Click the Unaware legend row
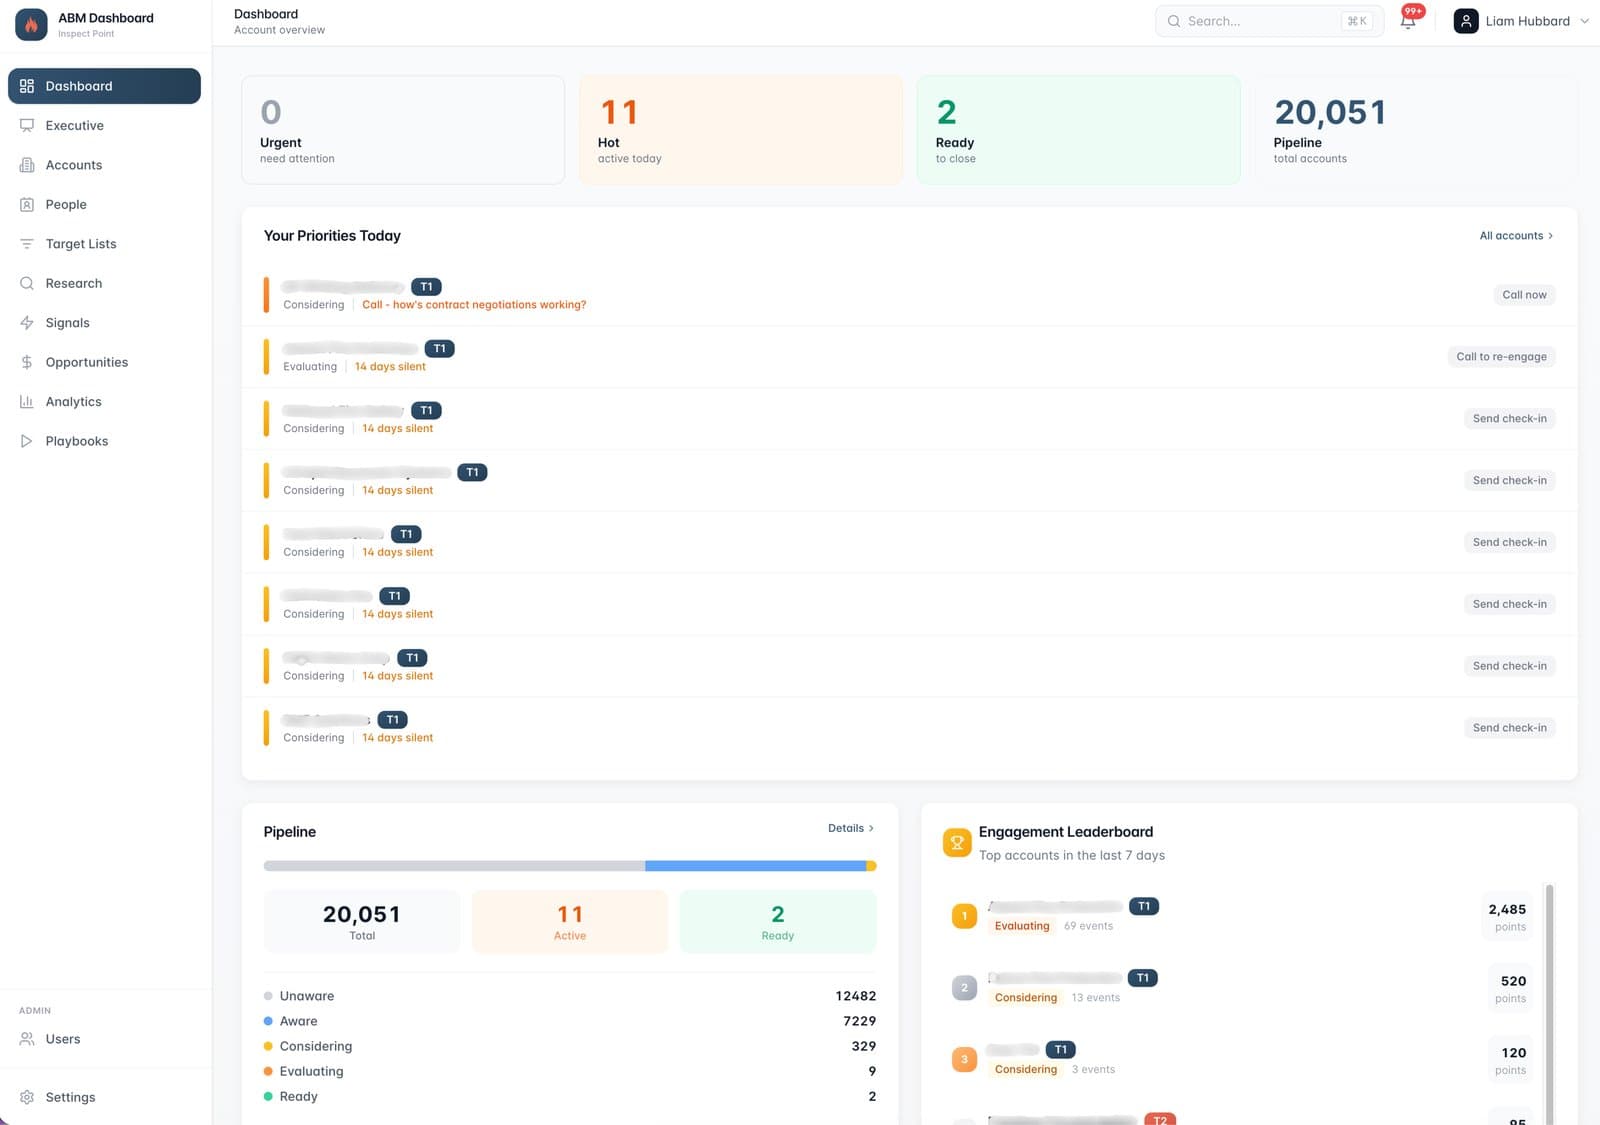 click(x=570, y=996)
